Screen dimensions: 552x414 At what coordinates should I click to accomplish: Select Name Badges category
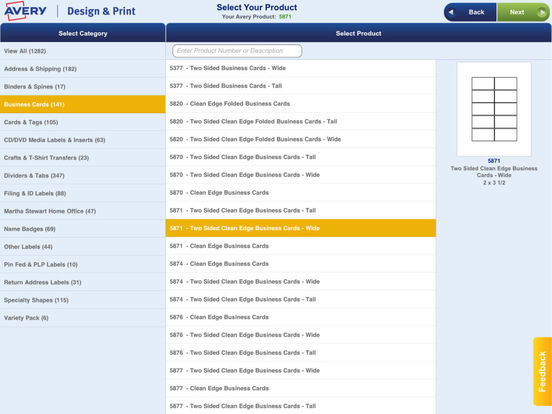tap(82, 229)
